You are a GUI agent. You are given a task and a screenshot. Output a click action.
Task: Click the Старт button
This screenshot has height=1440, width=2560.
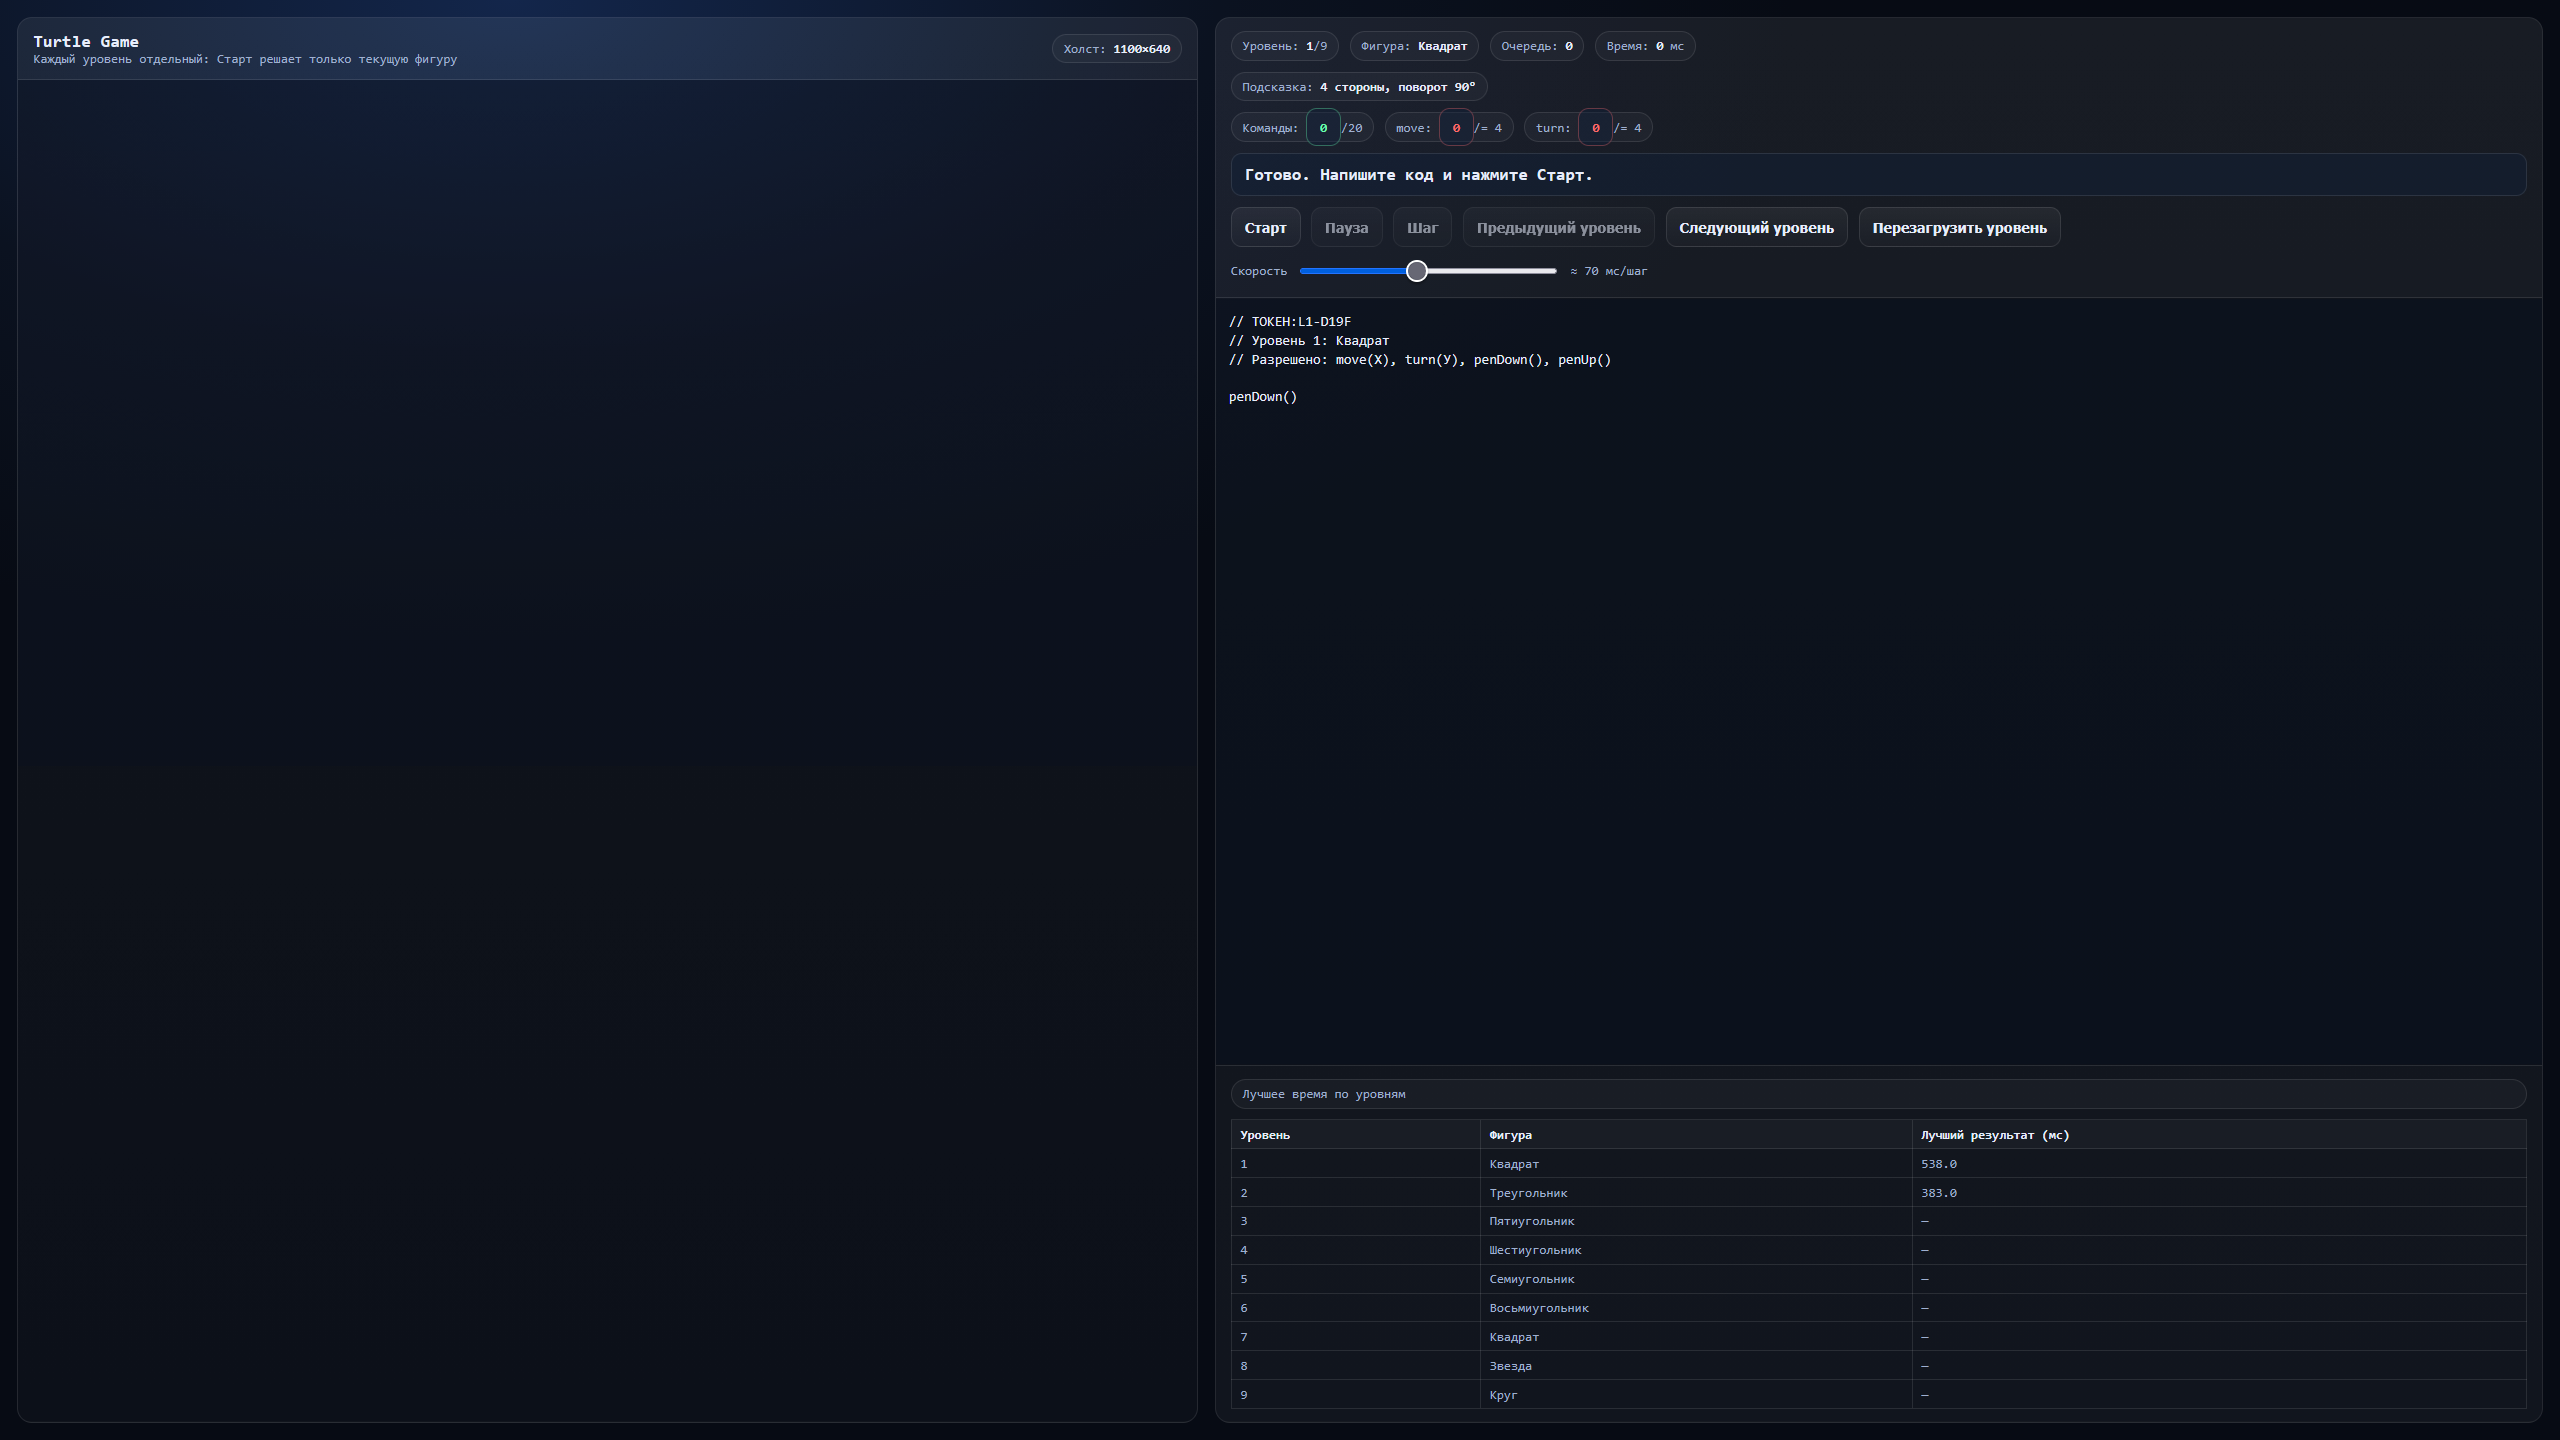point(1264,227)
